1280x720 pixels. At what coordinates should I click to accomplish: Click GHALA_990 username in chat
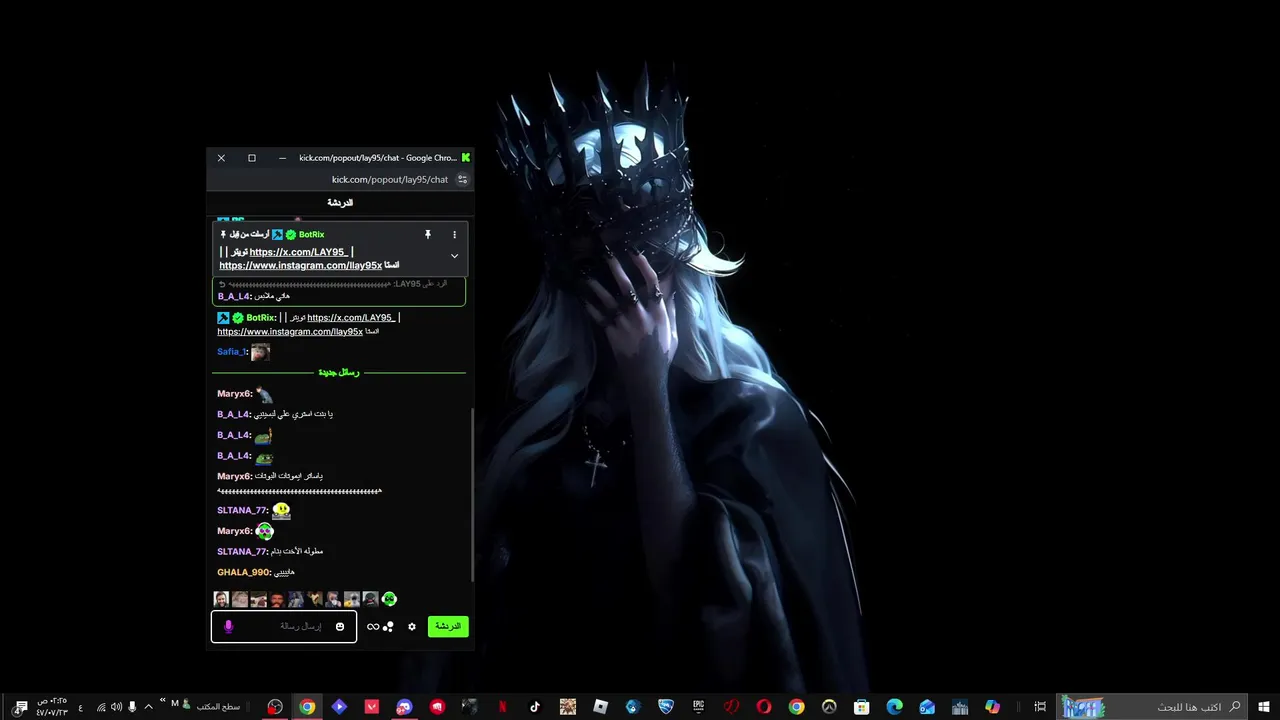pyautogui.click(x=243, y=573)
